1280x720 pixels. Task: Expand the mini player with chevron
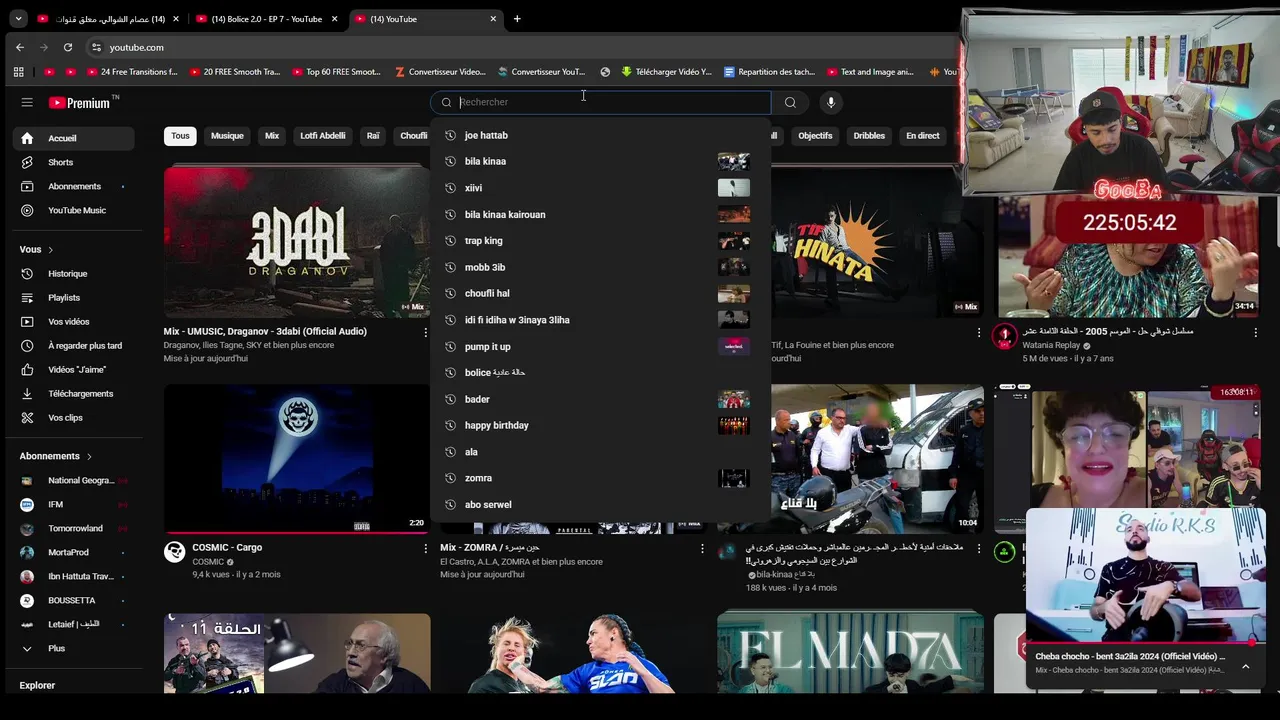tap(1246, 666)
